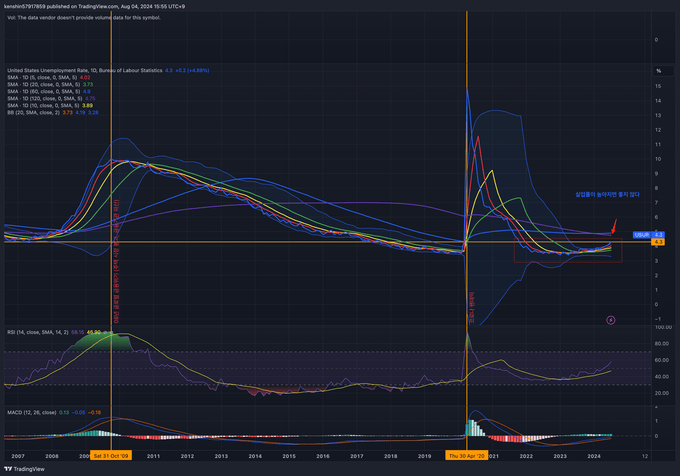Click the 10 value on price axis
This screenshot has height=476, width=680.
[658, 159]
